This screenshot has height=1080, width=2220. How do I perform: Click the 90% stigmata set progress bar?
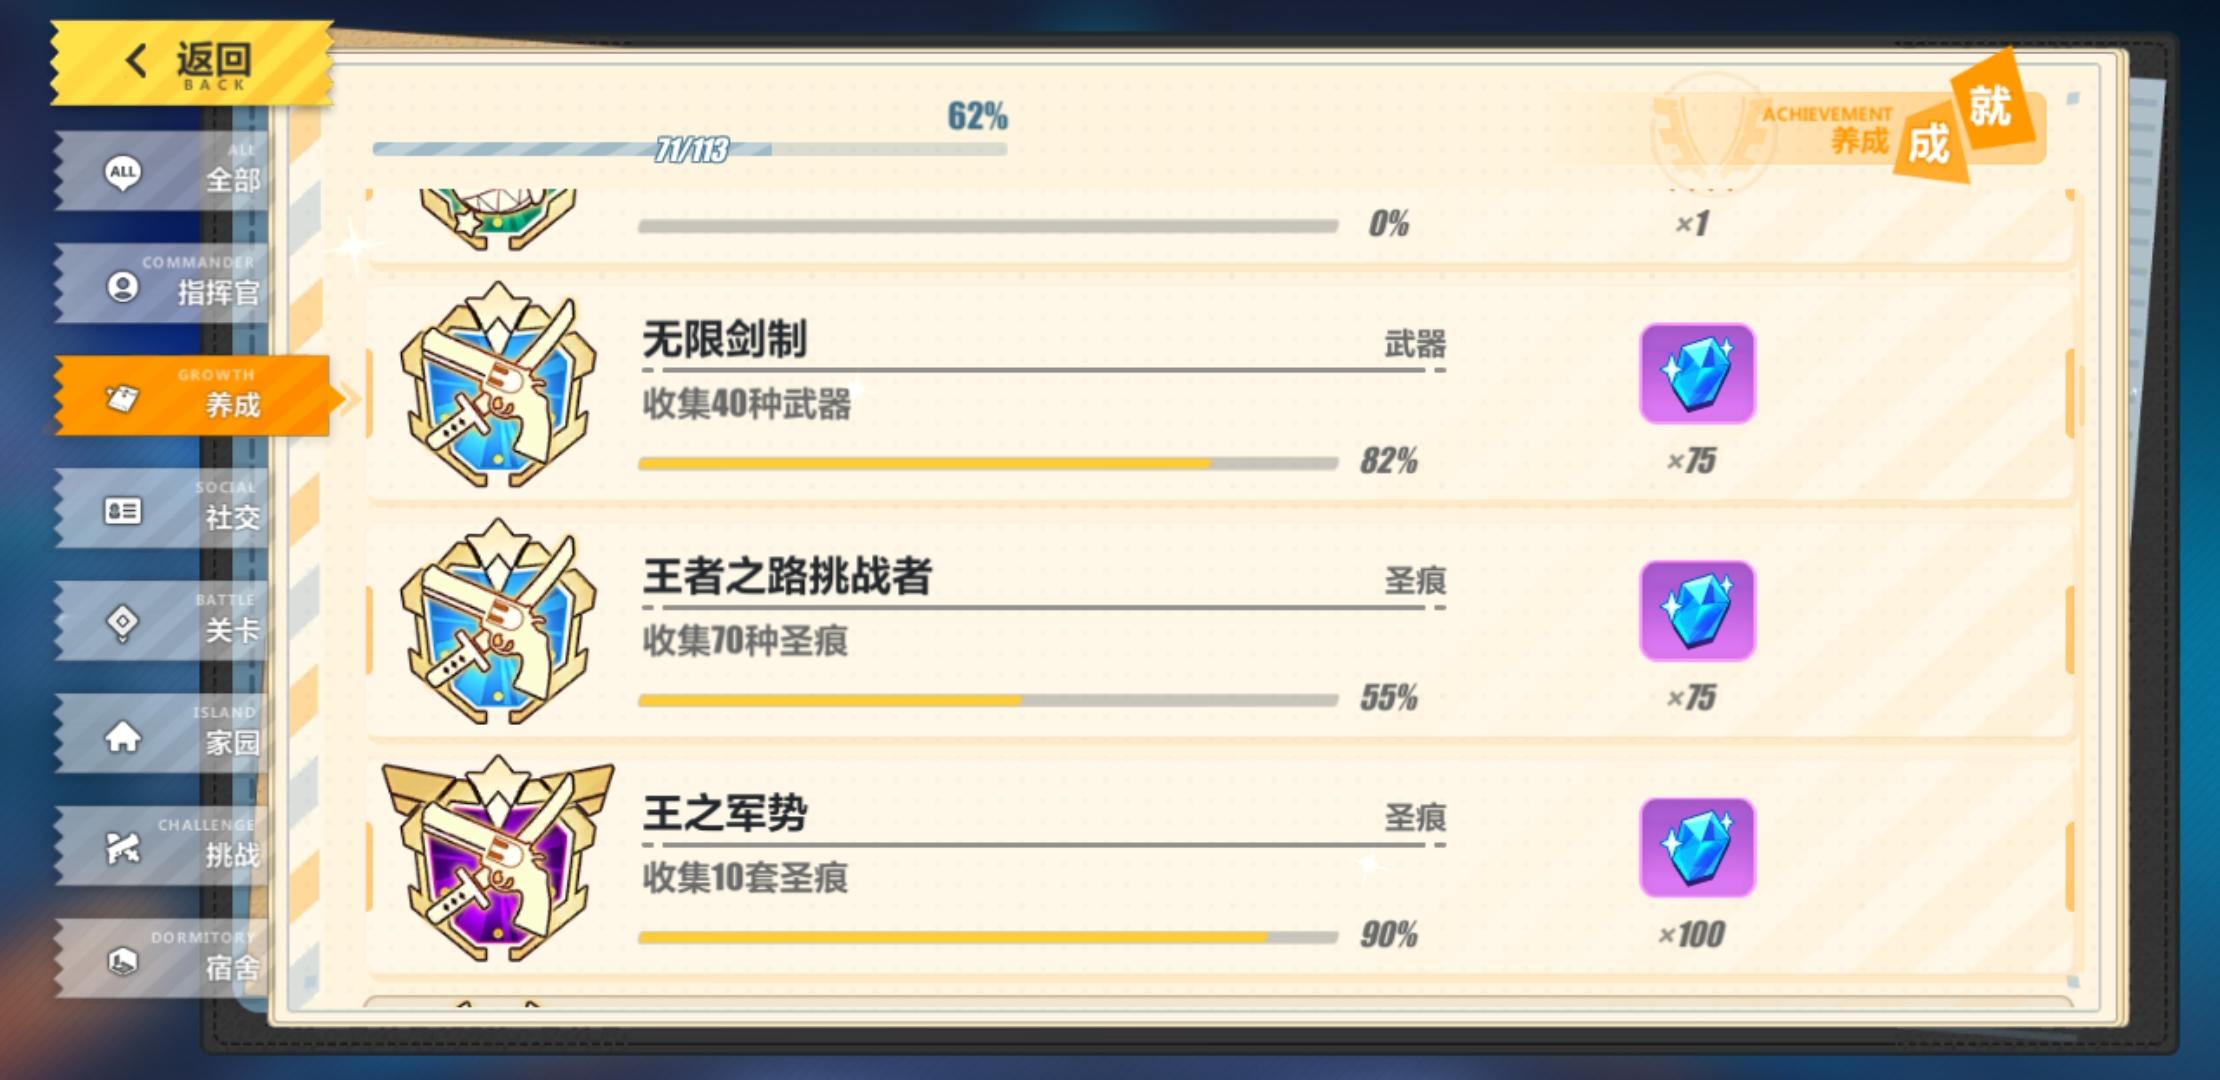click(988, 938)
